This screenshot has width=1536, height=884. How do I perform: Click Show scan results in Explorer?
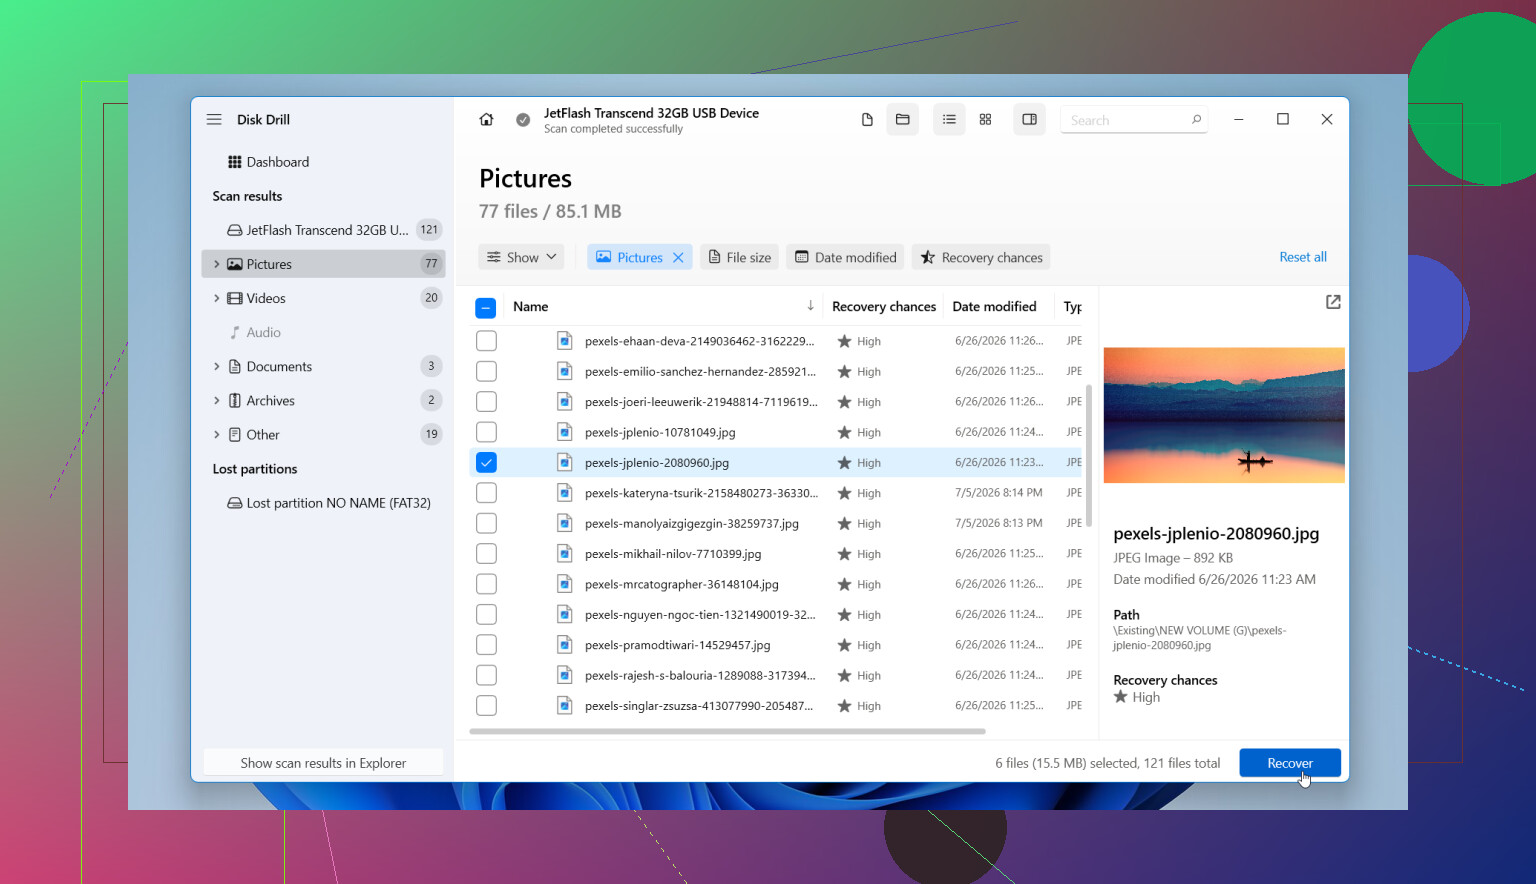[x=323, y=763]
